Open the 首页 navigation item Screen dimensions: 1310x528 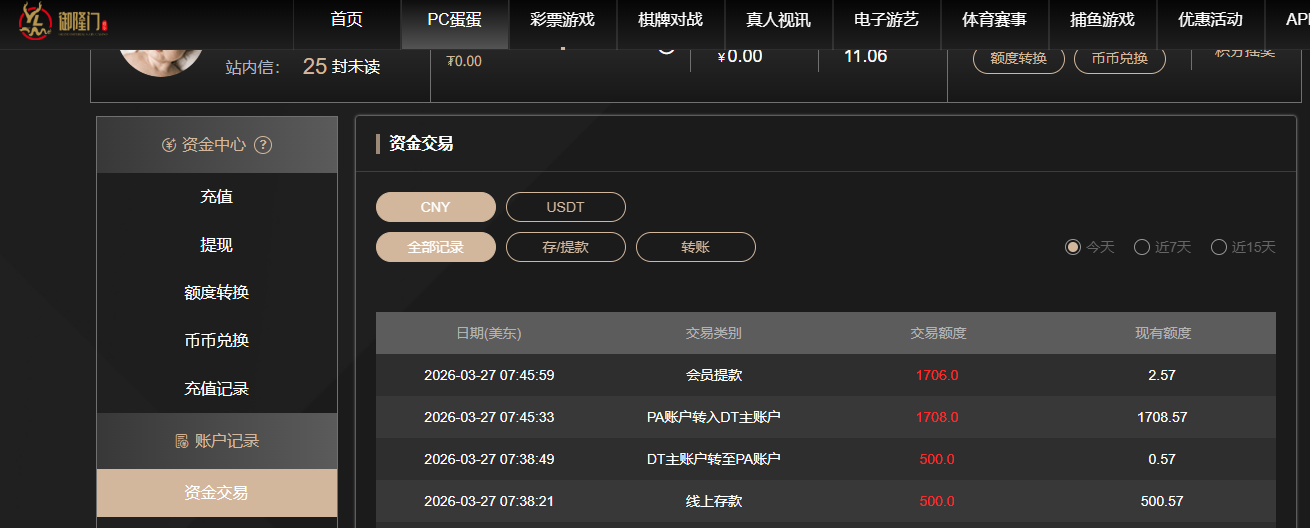346,20
